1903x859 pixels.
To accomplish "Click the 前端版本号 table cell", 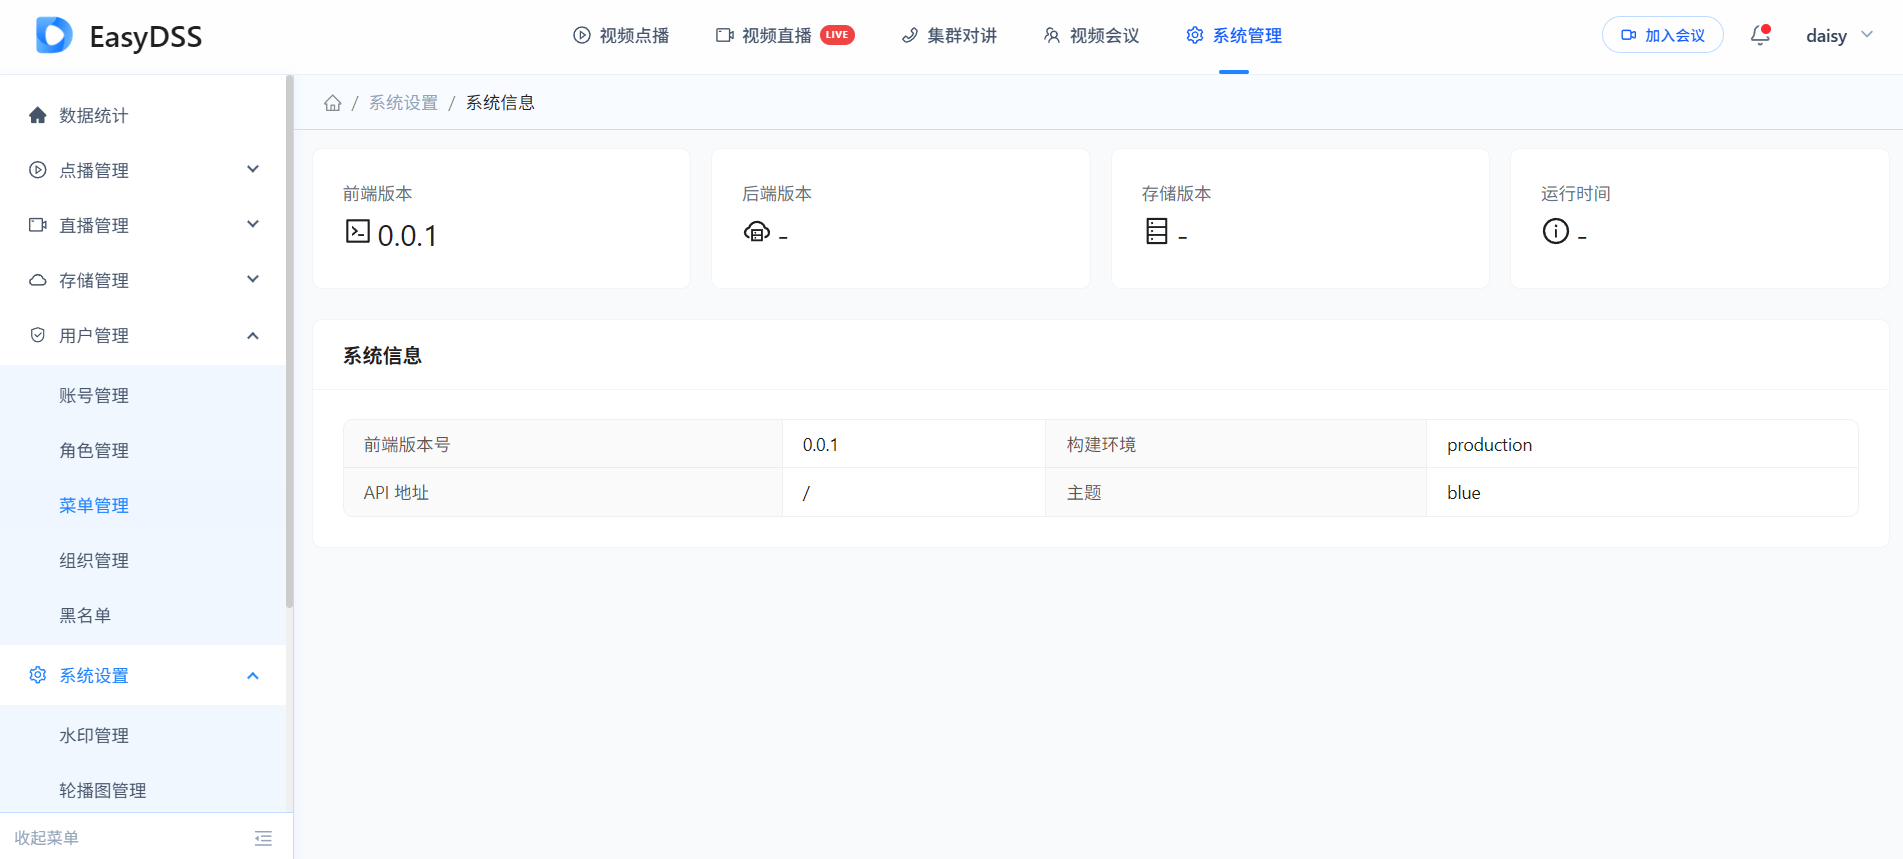I will click(563, 444).
